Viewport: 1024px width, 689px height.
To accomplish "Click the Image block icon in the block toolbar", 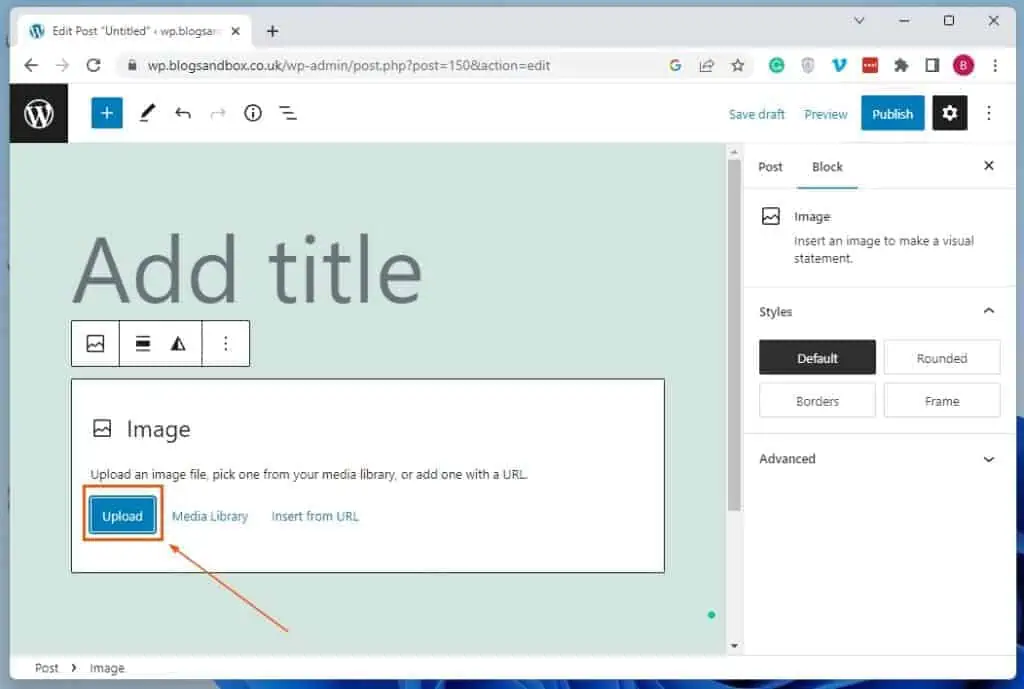I will click(95, 343).
